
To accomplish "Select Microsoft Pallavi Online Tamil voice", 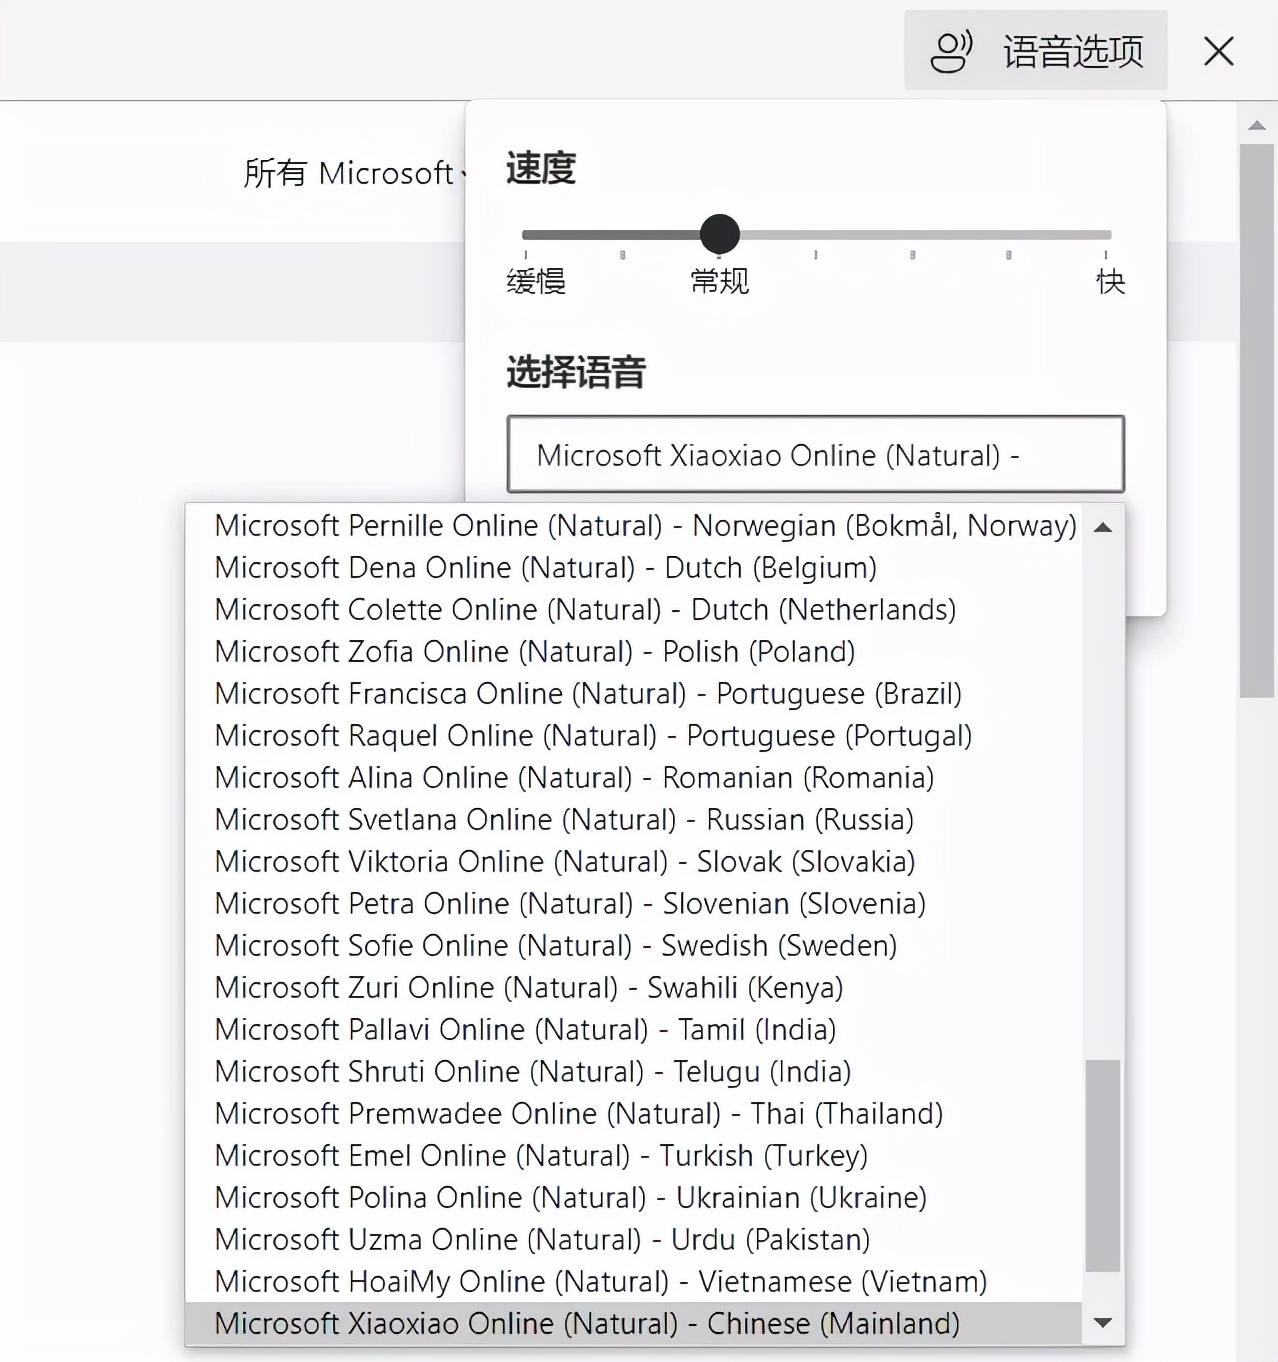I will pos(525,1029).
